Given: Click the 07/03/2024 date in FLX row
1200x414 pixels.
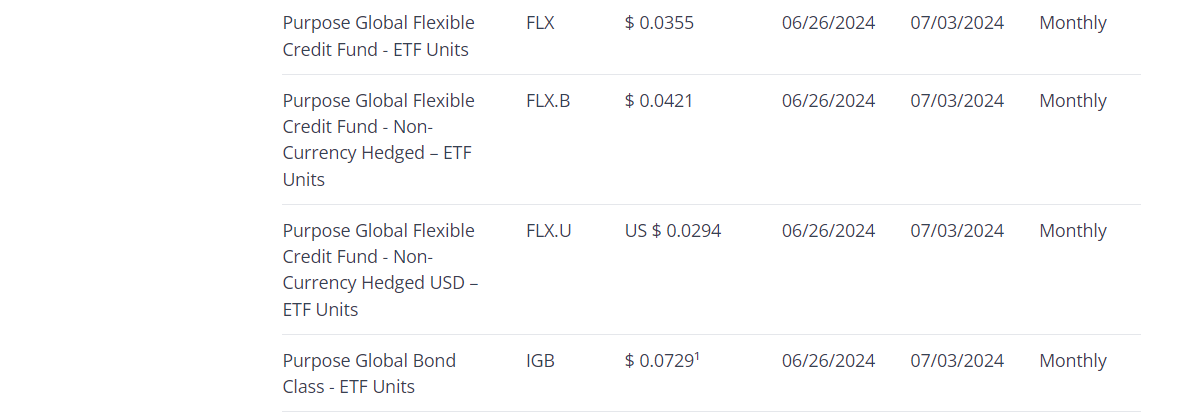Looking at the screenshot, I should [957, 23].
